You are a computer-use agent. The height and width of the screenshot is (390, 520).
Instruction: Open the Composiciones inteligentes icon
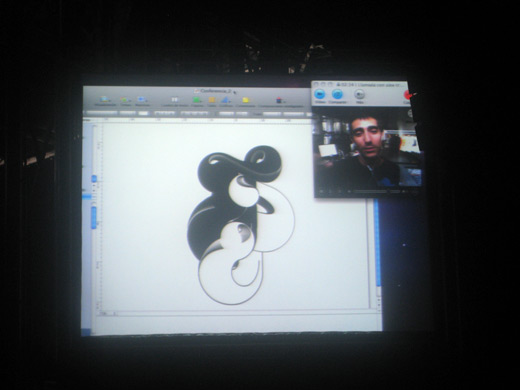coord(280,100)
